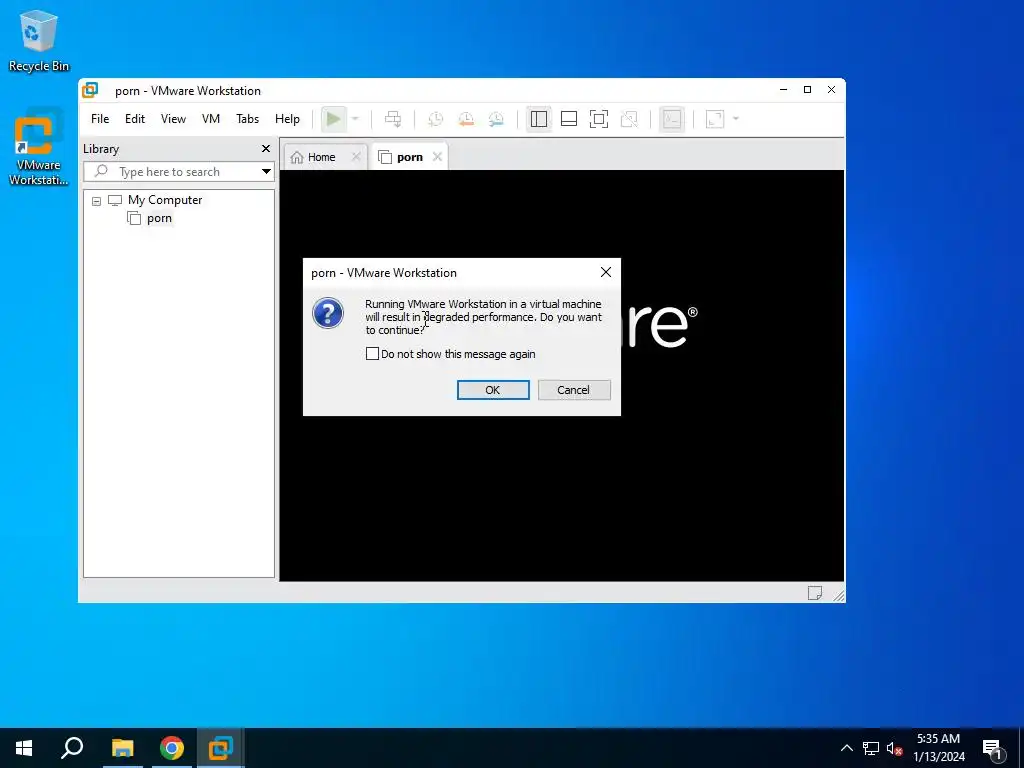Image resolution: width=1024 pixels, height=768 pixels.
Task: Show hidden system tray icons
Action: coord(846,748)
